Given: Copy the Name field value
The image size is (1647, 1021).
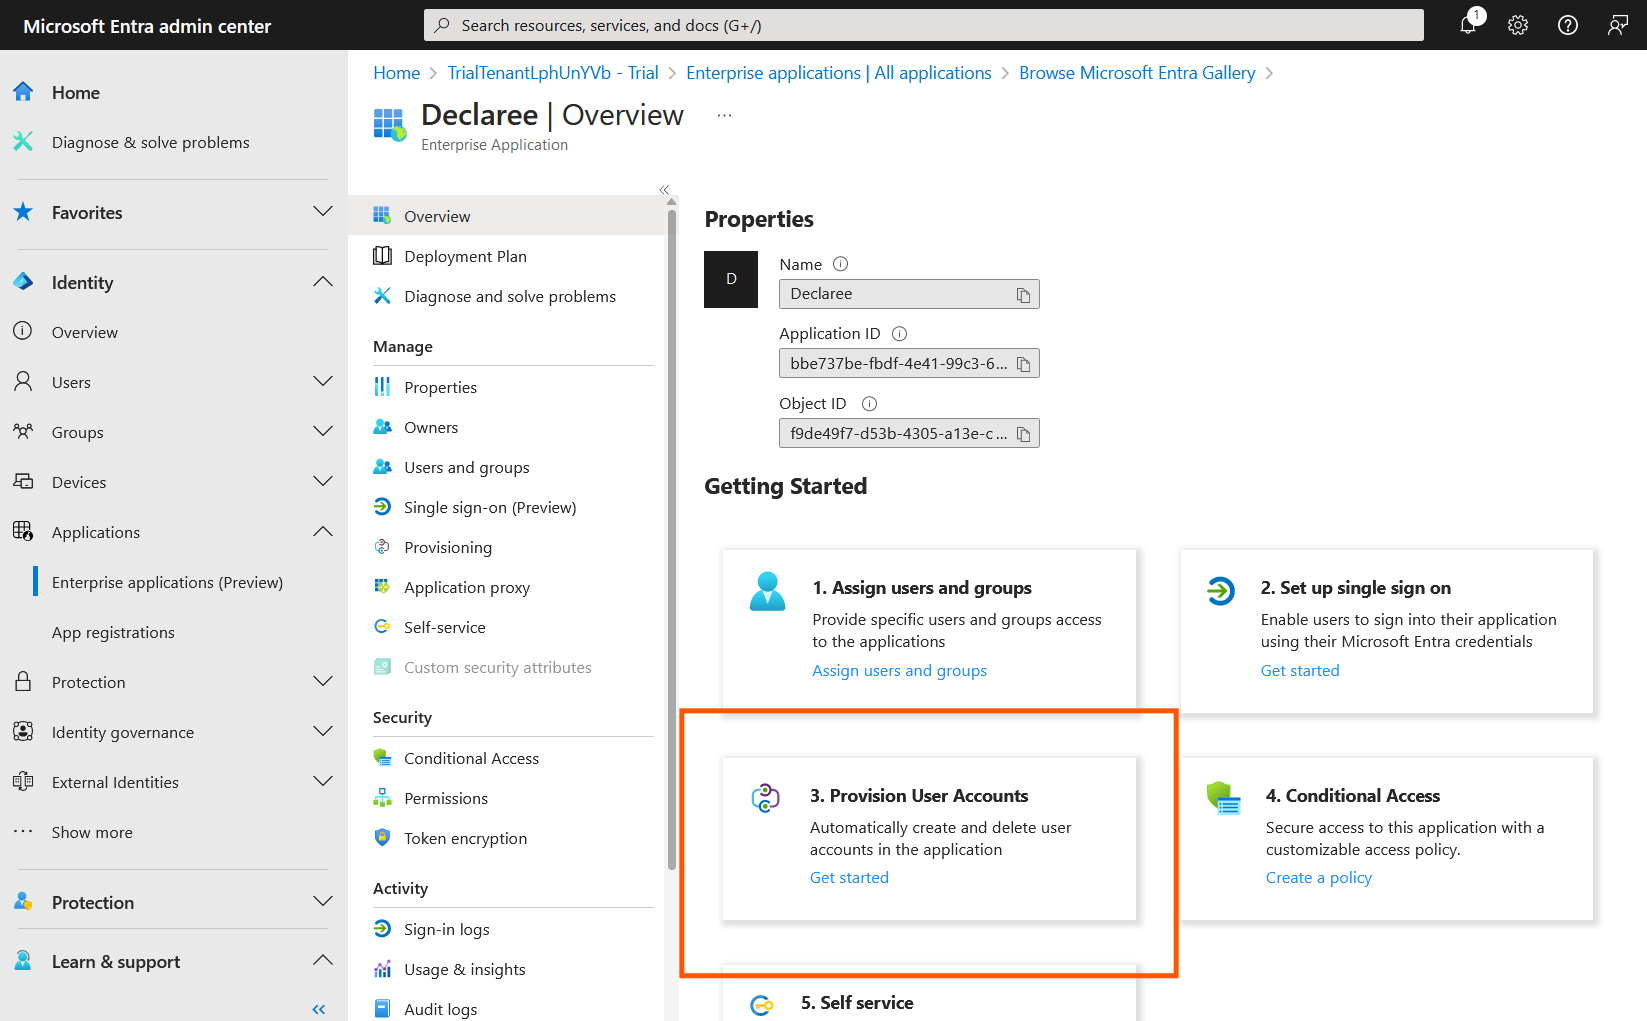Looking at the screenshot, I should (1023, 295).
